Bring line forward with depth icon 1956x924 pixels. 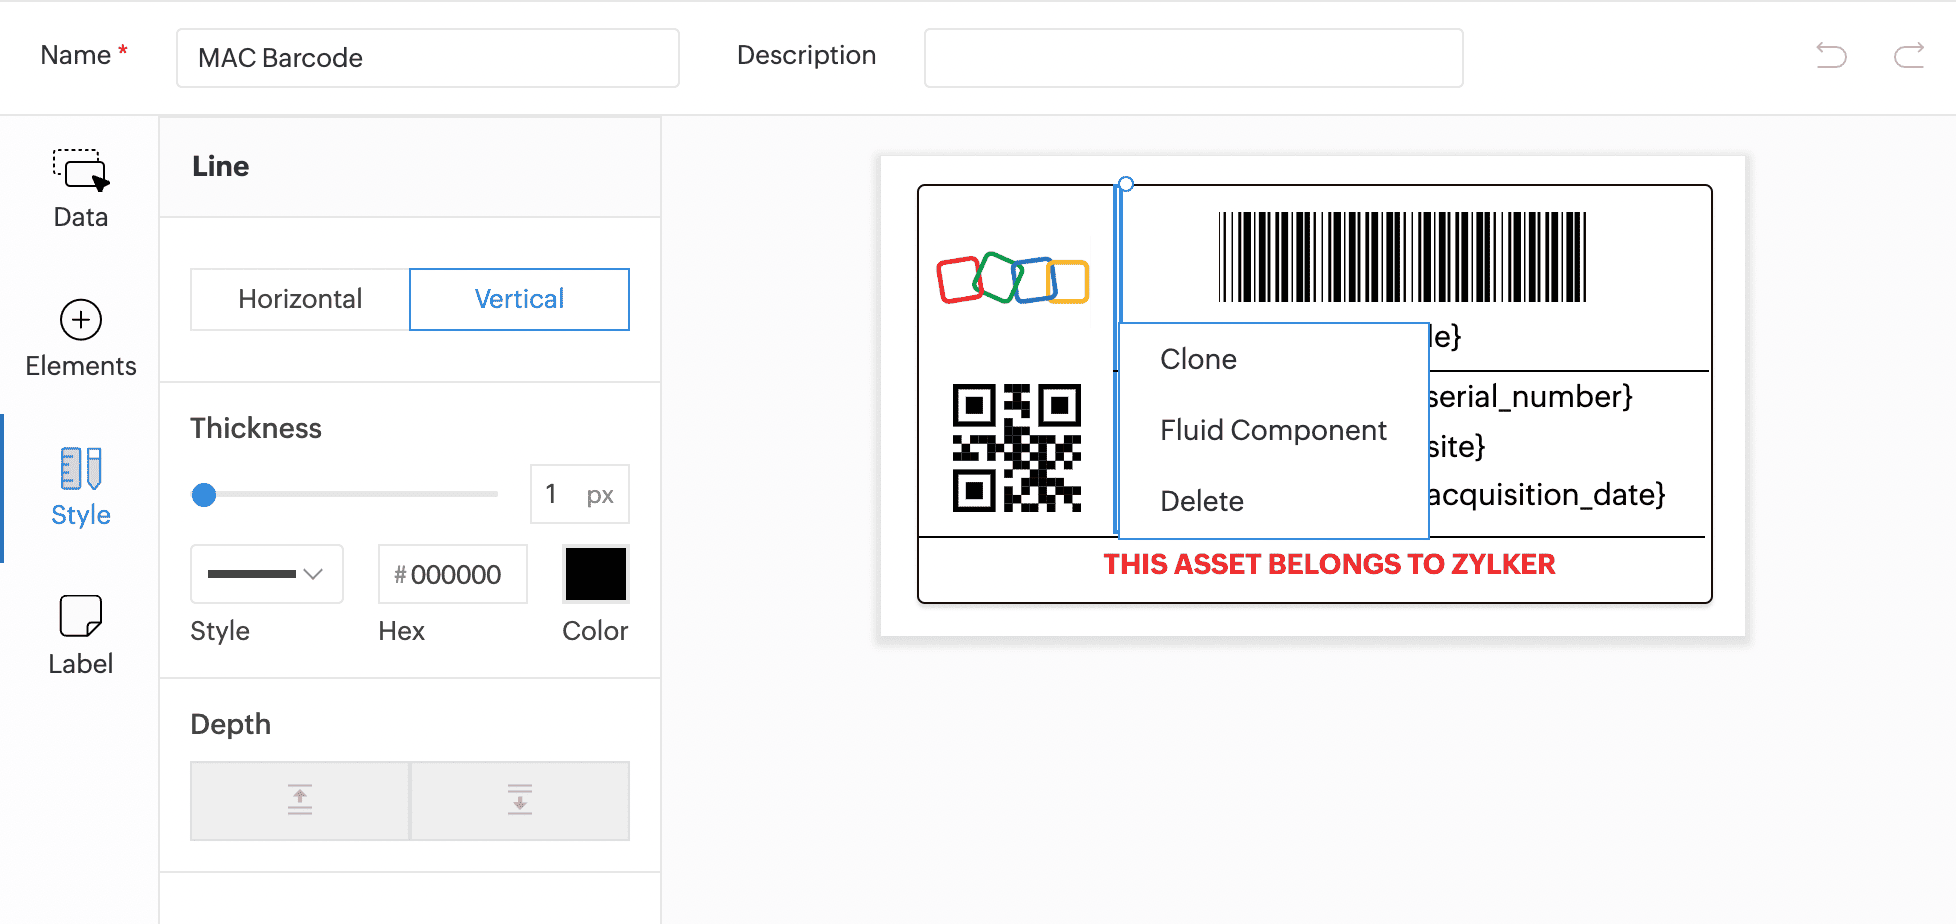coord(300,800)
